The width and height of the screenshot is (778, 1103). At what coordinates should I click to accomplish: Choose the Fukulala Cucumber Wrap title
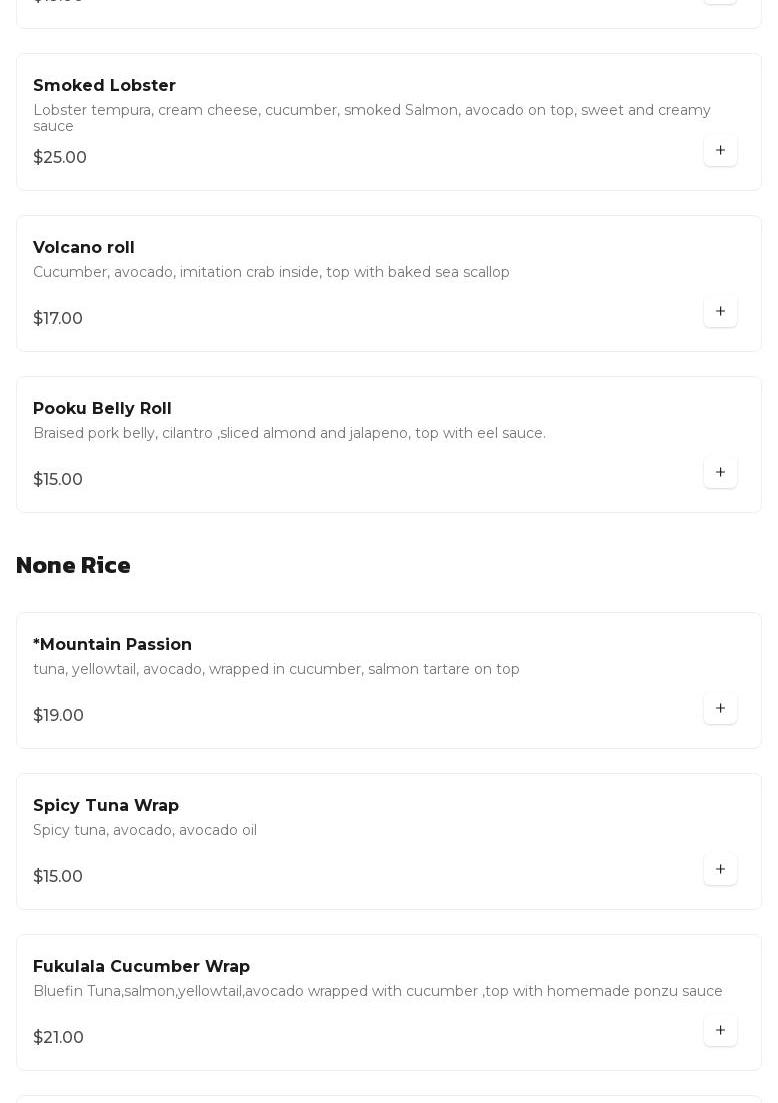pos(141,966)
